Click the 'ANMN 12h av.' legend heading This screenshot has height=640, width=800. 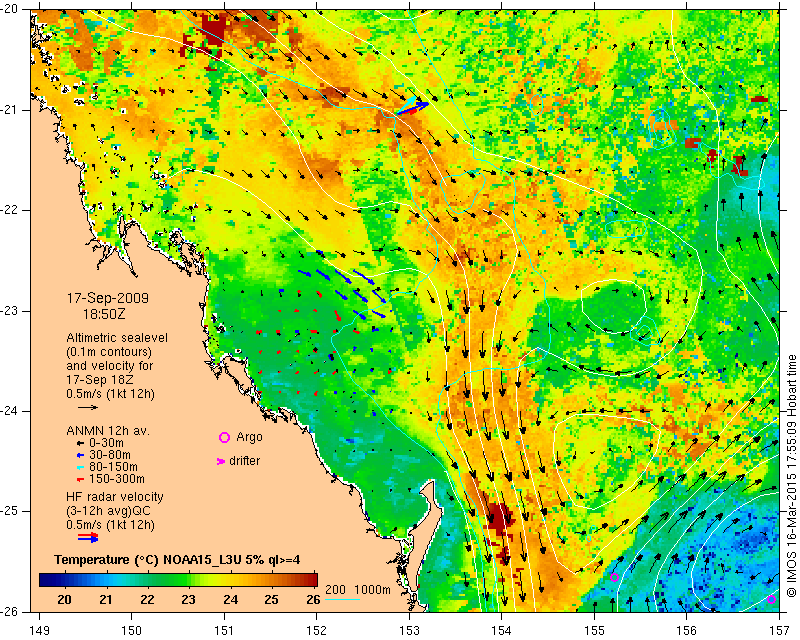[x=108, y=431]
